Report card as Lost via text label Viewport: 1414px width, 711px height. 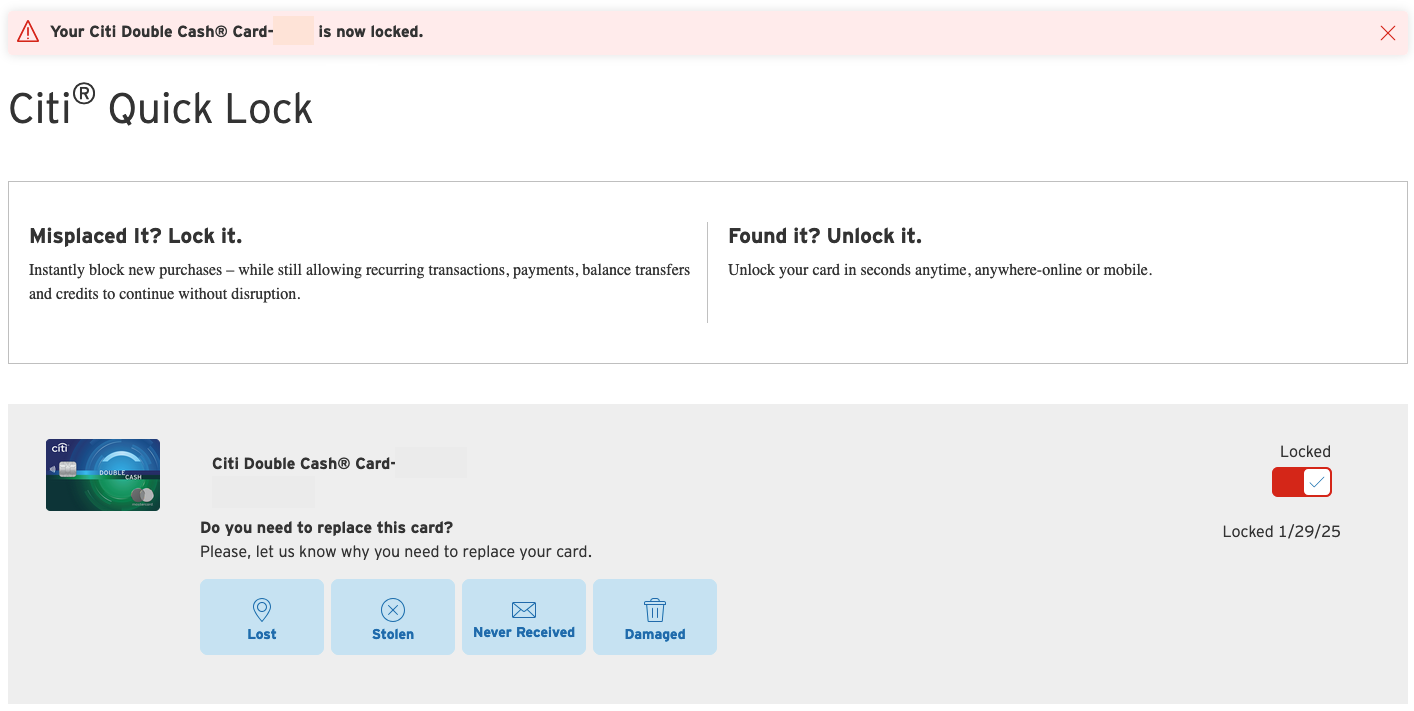point(262,634)
